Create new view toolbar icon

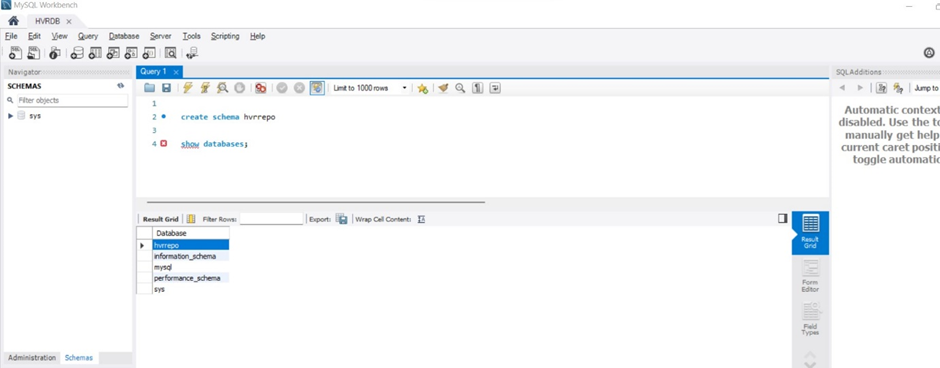(113, 53)
